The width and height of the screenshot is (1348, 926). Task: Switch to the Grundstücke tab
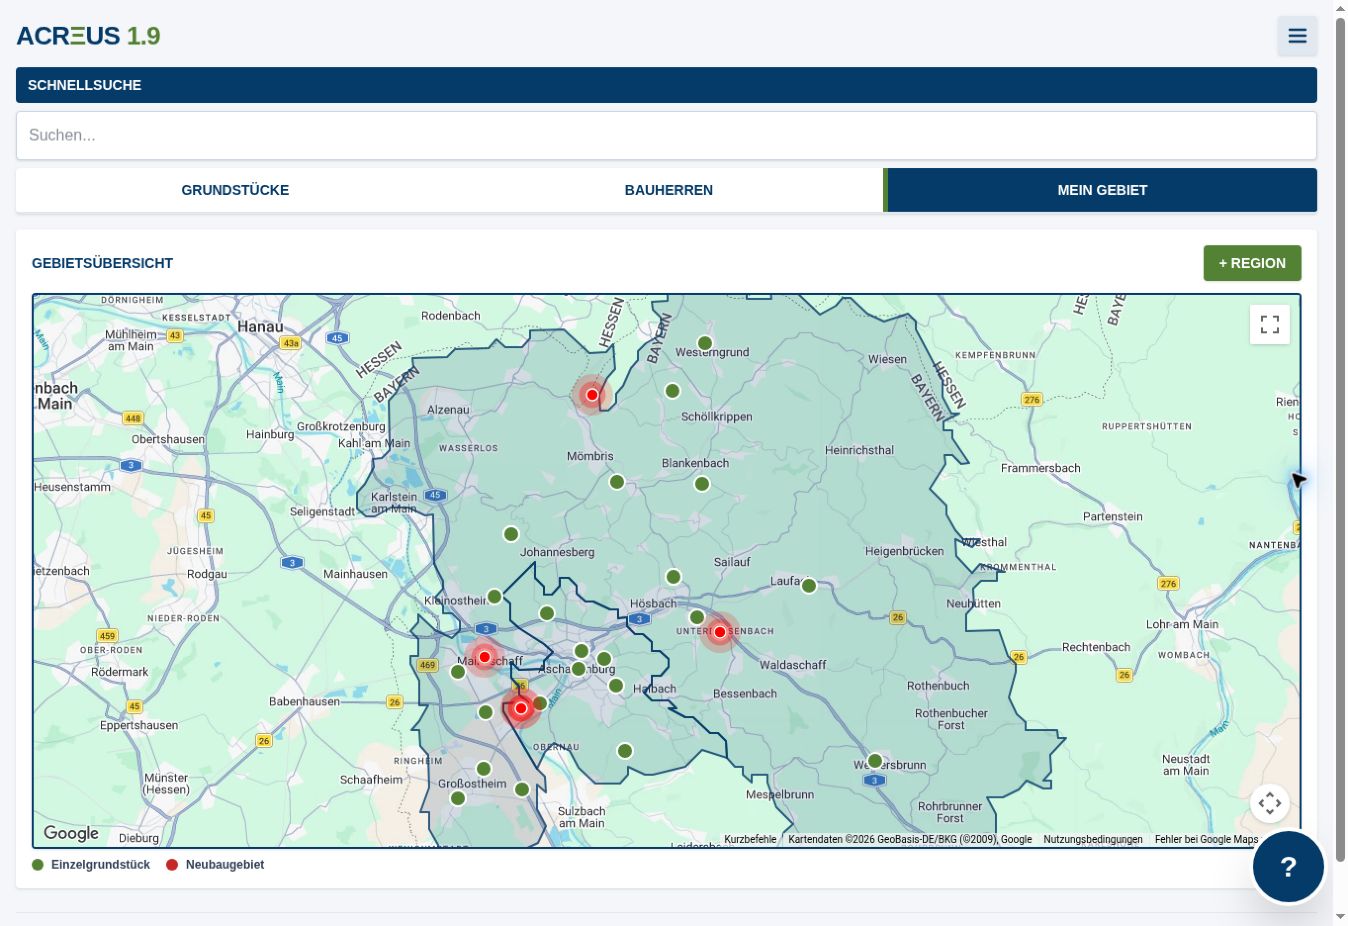(x=235, y=190)
